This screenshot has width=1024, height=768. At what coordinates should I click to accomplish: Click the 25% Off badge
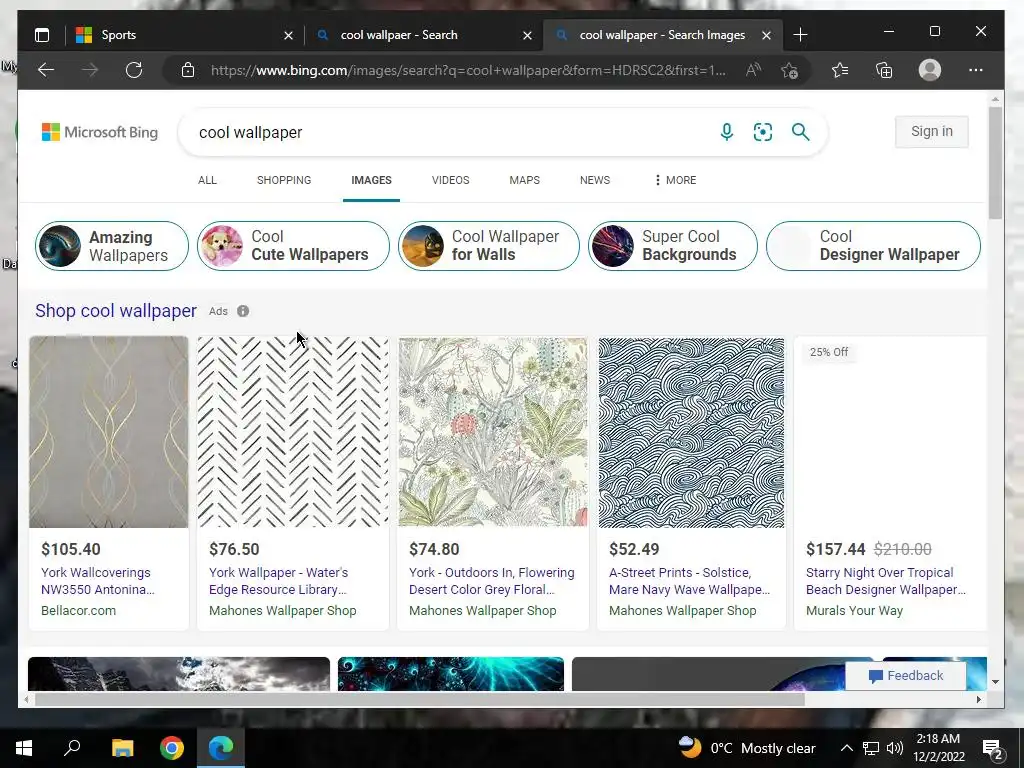(x=829, y=352)
